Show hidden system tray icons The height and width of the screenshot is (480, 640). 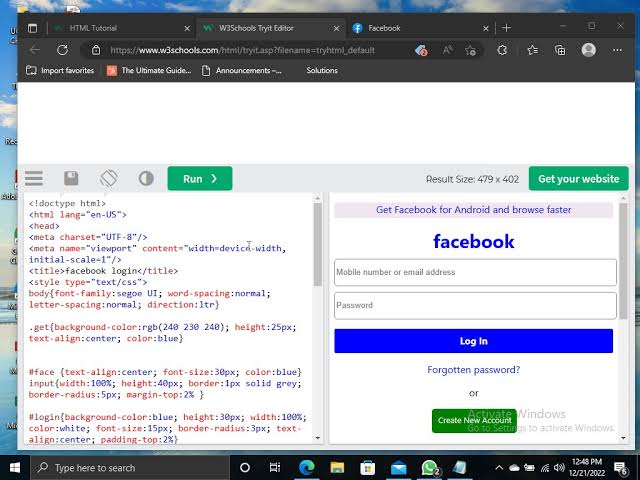[x=499, y=468]
